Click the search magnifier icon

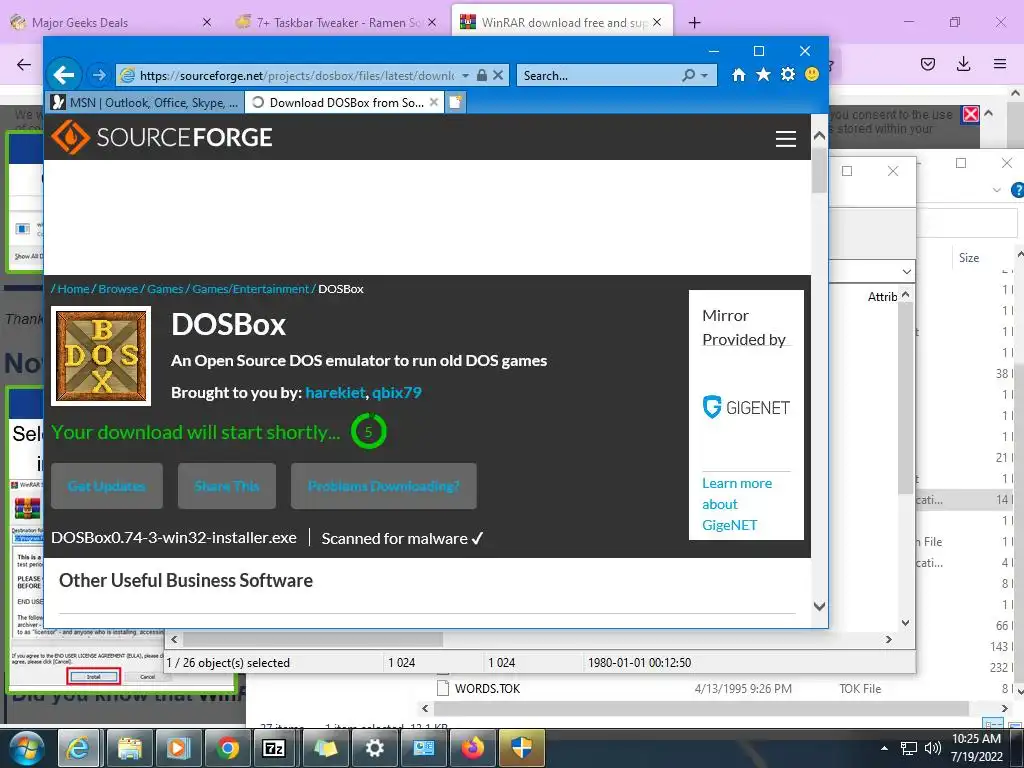(688, 75)
